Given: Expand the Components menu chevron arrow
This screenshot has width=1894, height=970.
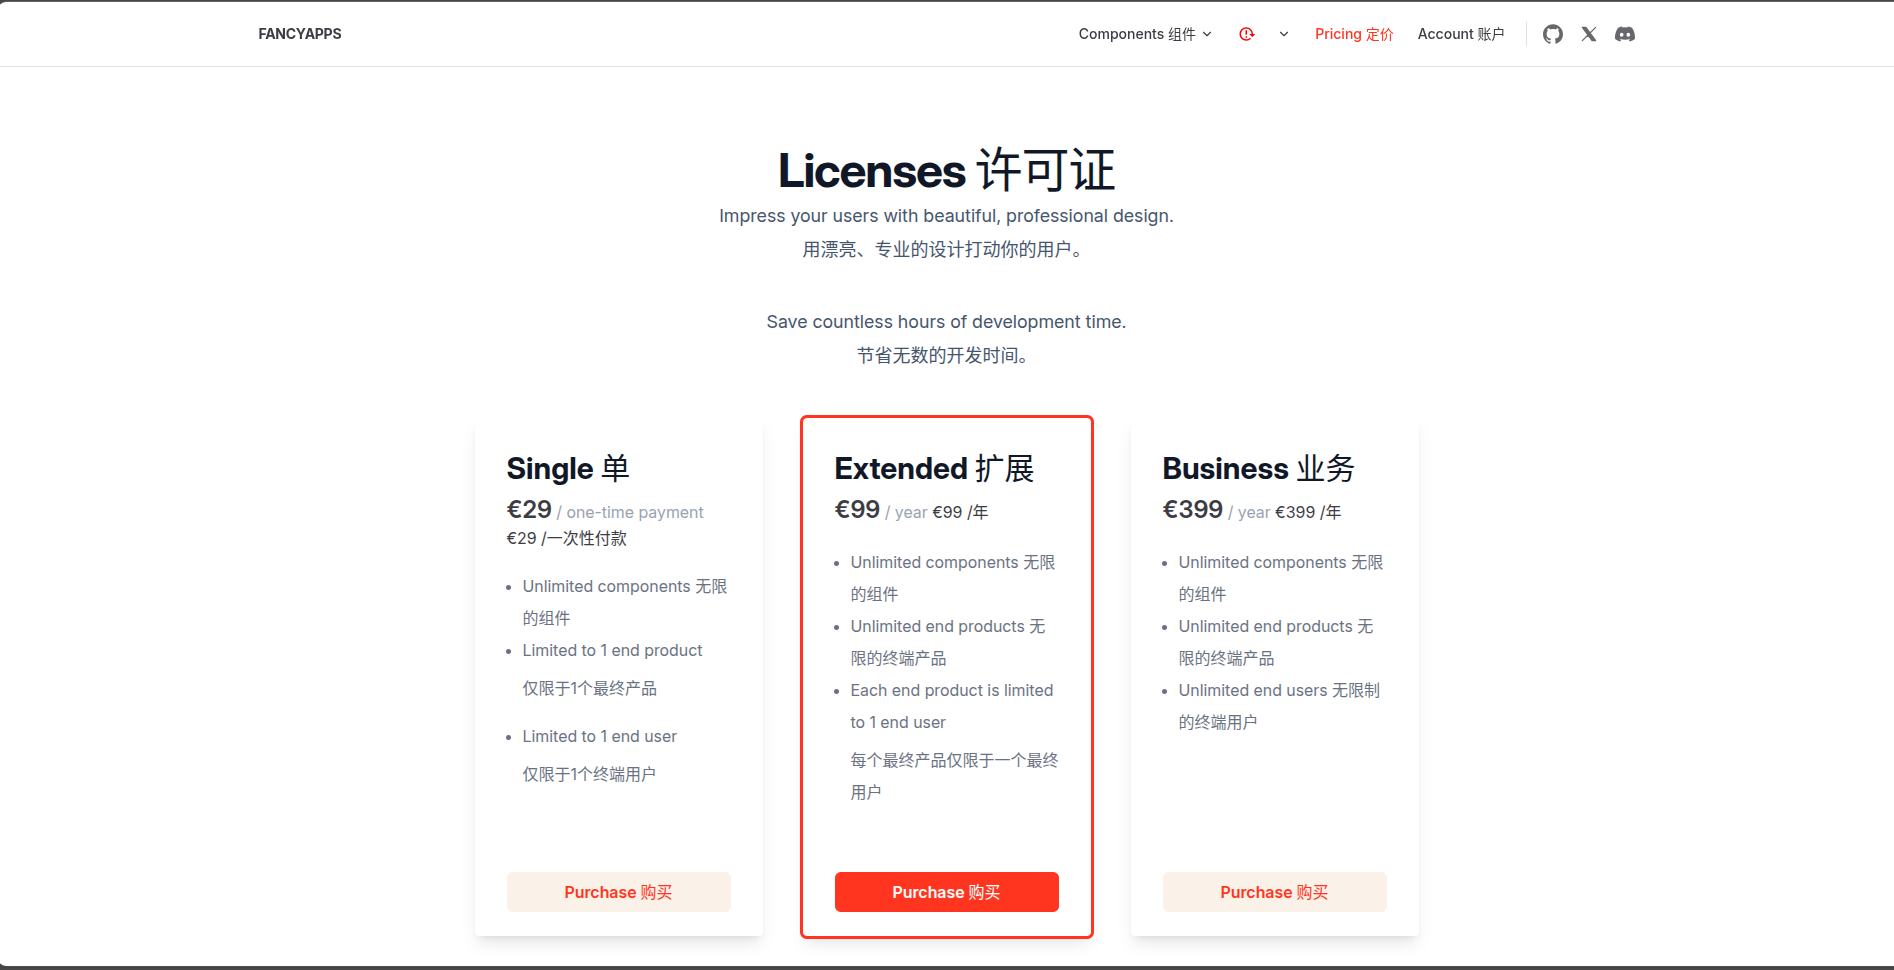Looking at the screenshot, I should pos(1207,34).
